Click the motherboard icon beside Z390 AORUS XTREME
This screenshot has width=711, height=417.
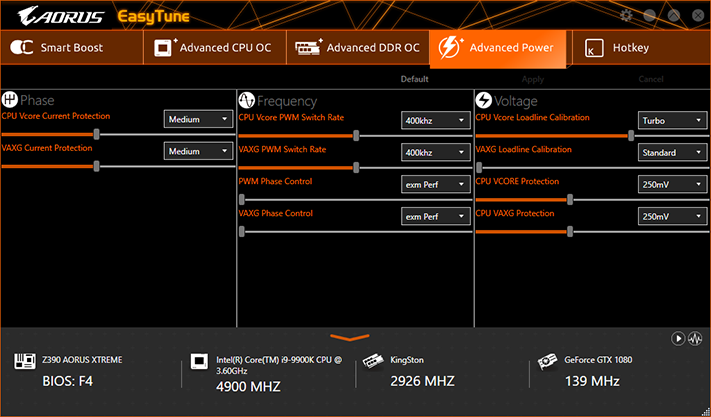tap(24, 361)
